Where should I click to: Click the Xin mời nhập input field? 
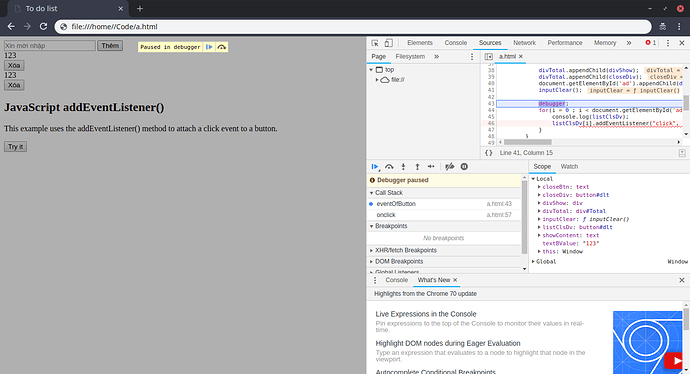[50, 46]
